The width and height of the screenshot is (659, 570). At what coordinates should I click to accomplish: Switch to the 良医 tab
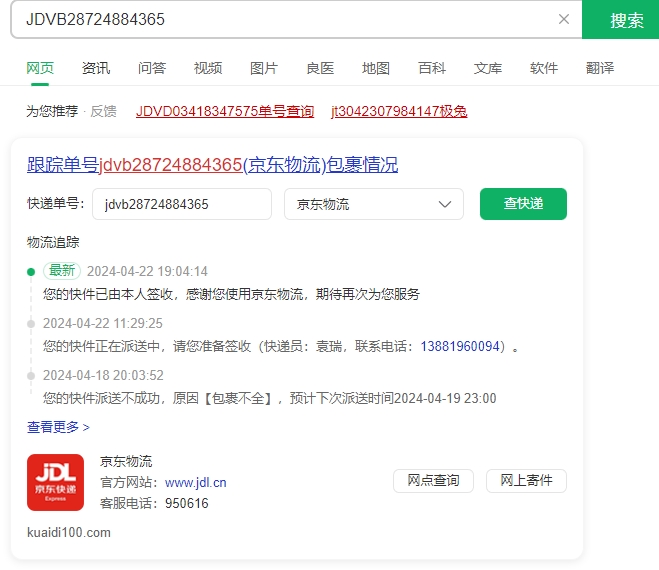coord(320,68)
